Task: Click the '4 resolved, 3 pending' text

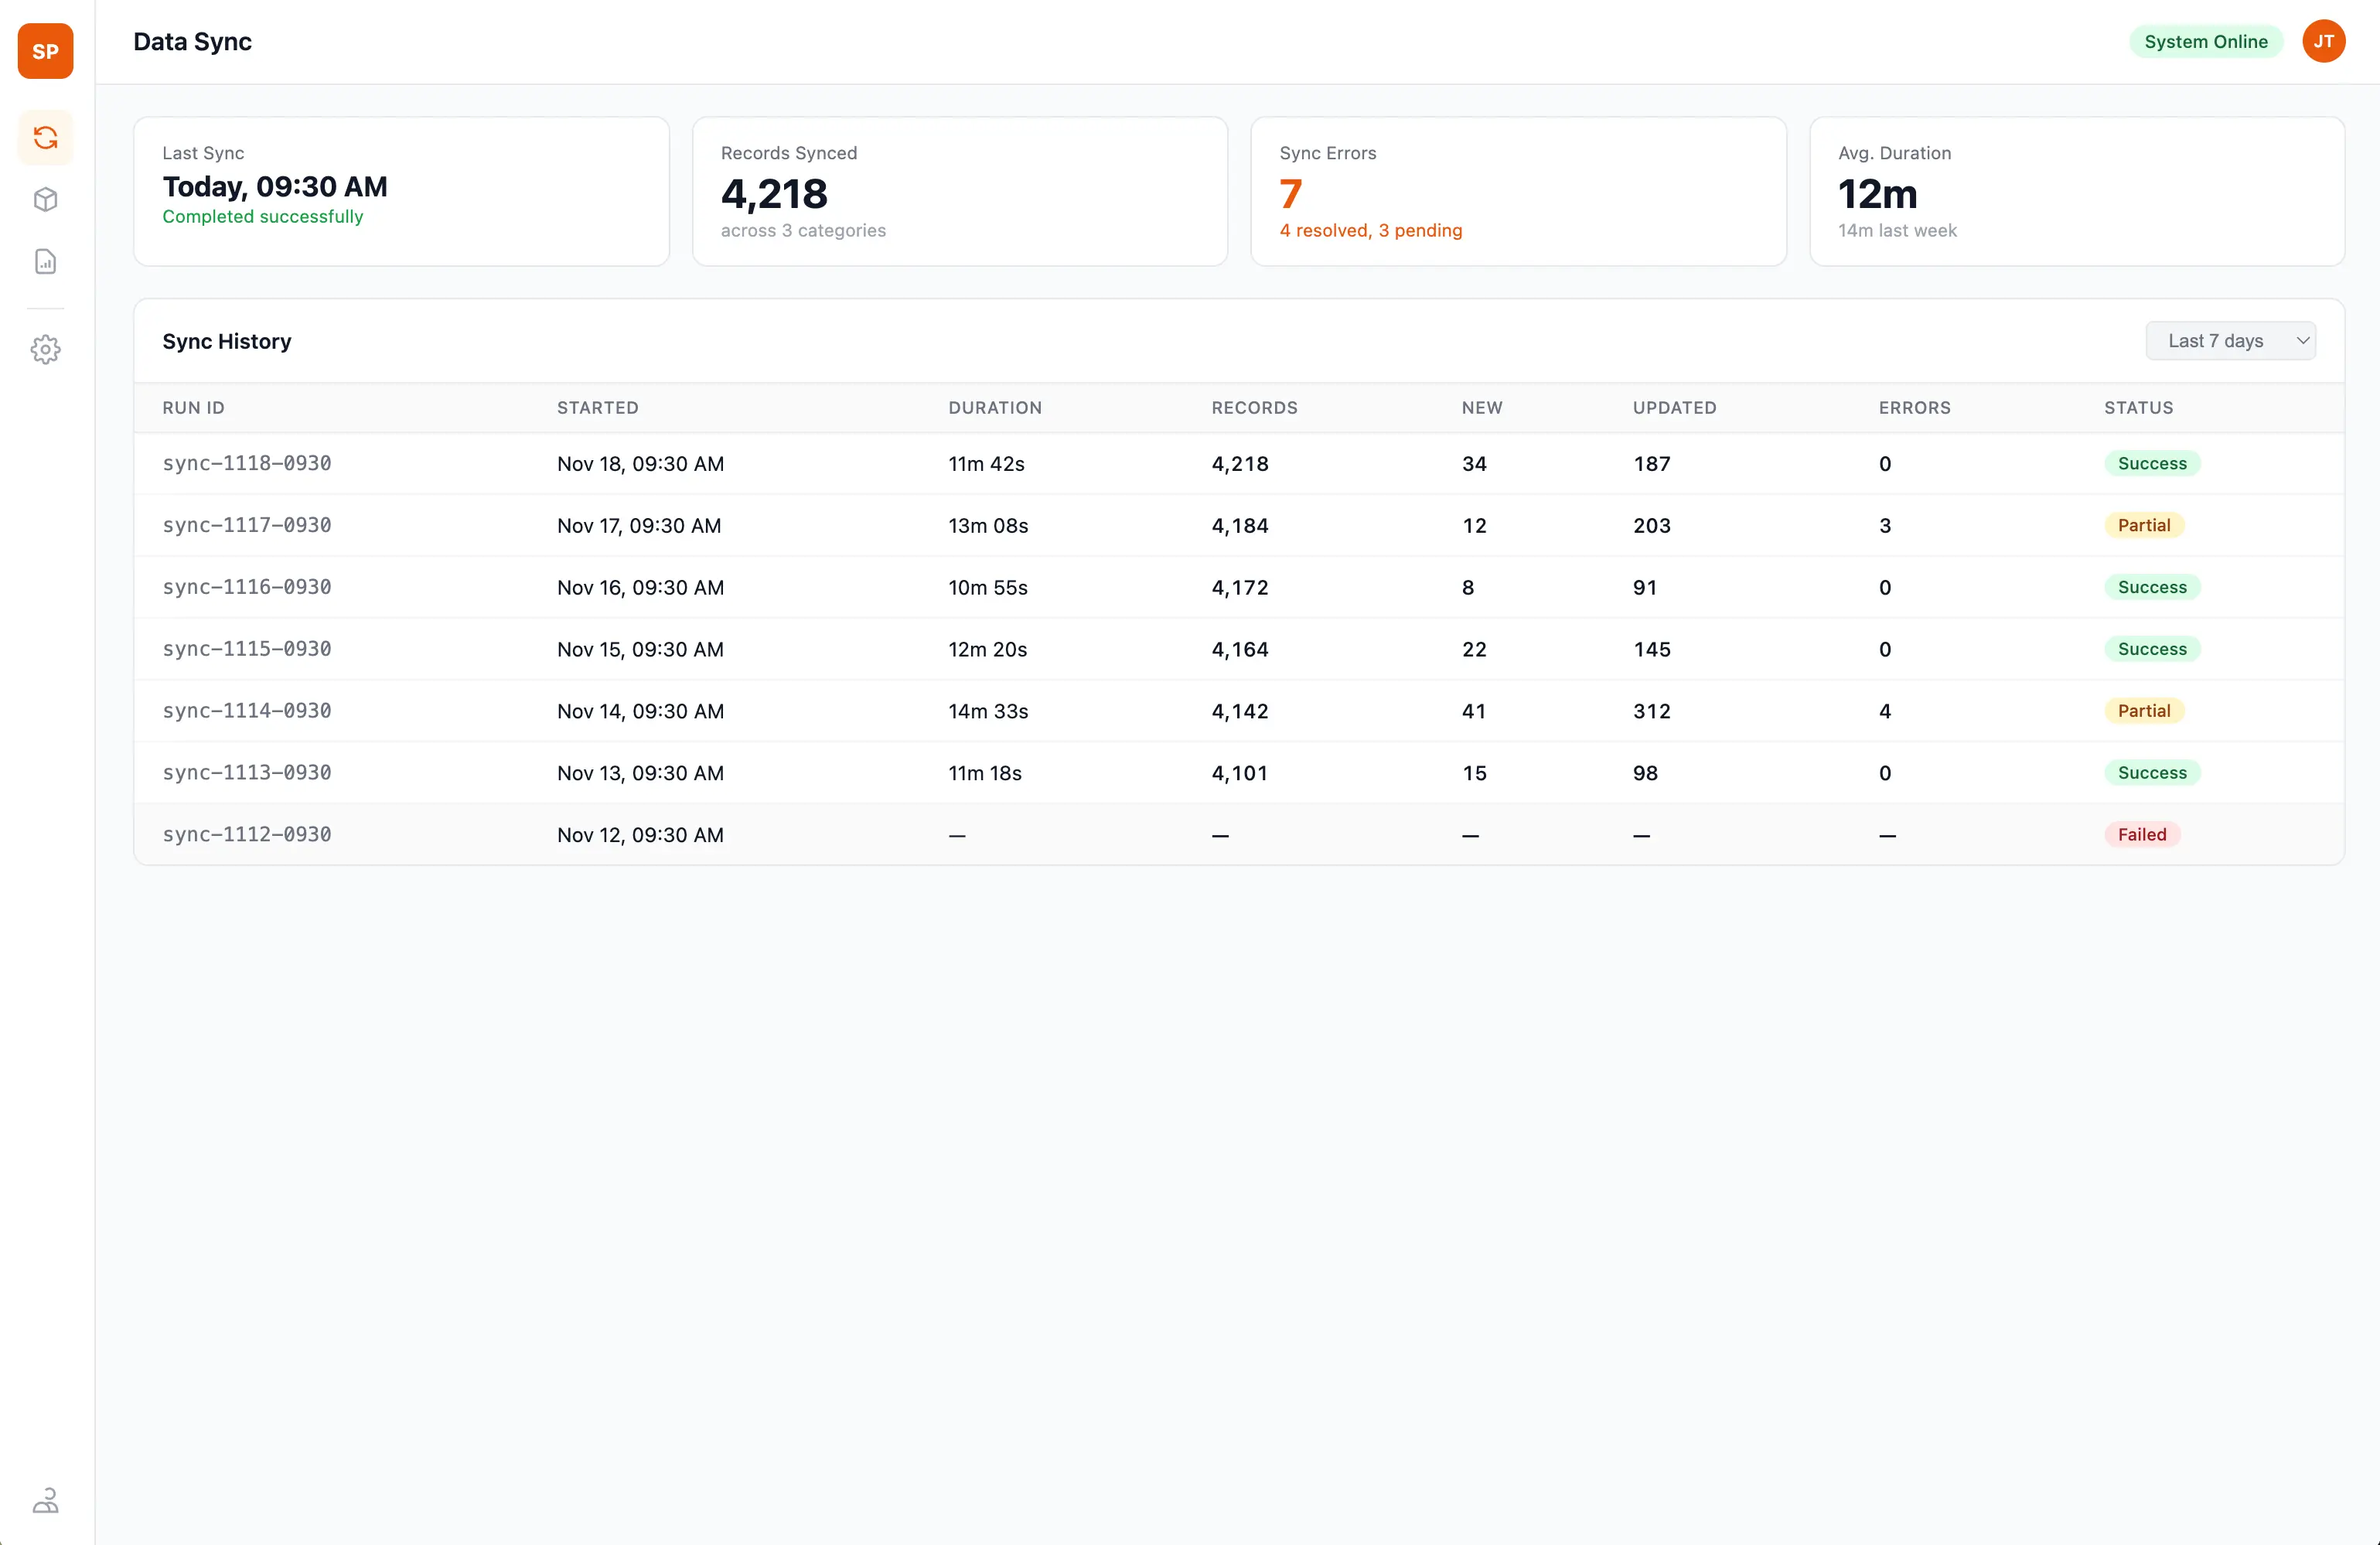Action: [1370, 230]
